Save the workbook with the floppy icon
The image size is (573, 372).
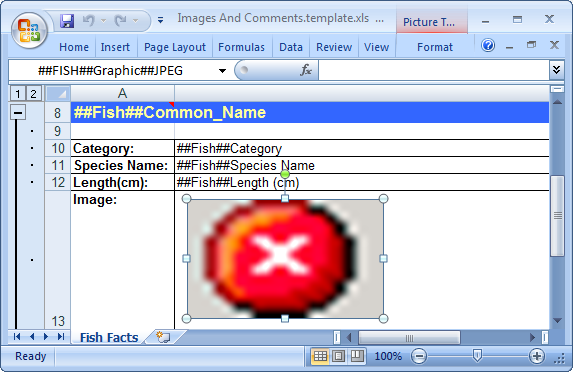click(x=67, y=21)
